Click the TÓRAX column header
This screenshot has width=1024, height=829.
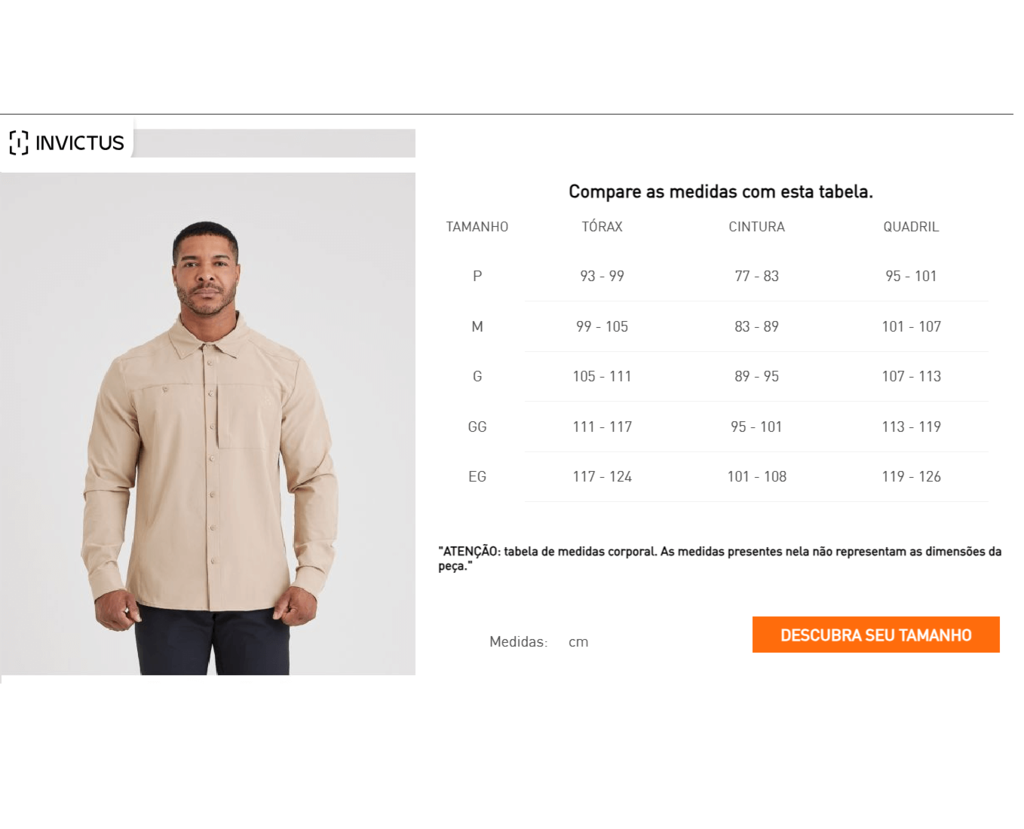[x=602, y=226]
